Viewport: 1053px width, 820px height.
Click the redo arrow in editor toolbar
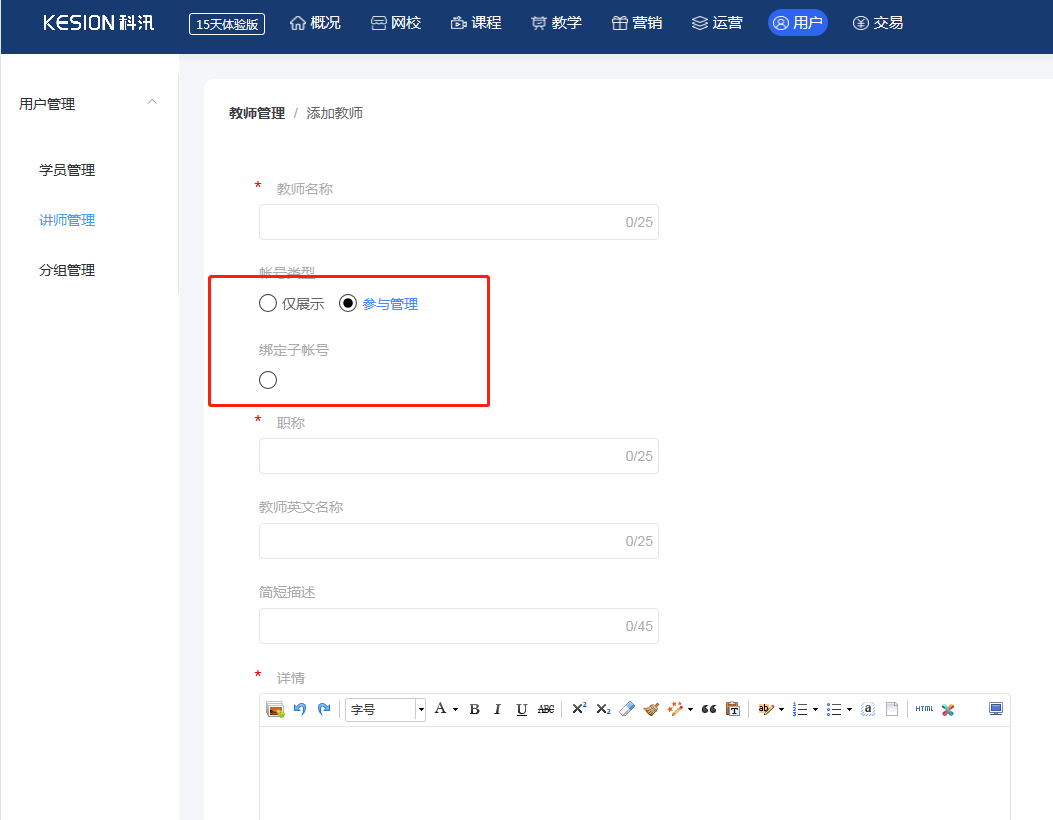[324, 709]
